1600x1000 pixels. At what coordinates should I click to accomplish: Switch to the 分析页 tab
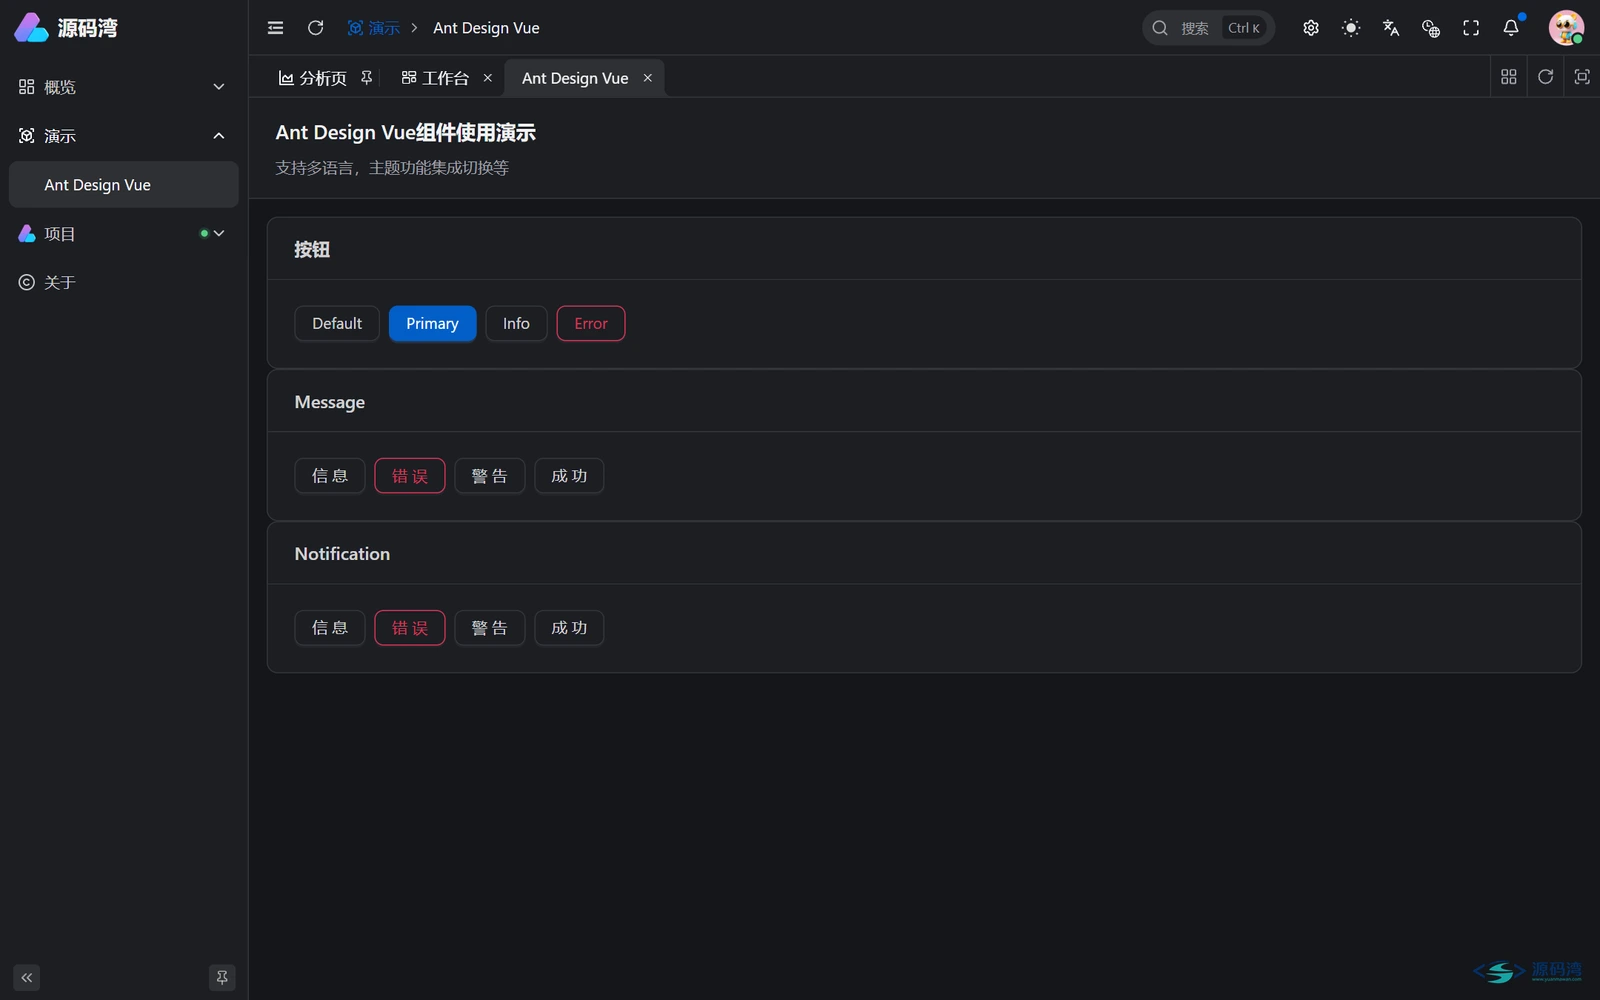(313, 78)
